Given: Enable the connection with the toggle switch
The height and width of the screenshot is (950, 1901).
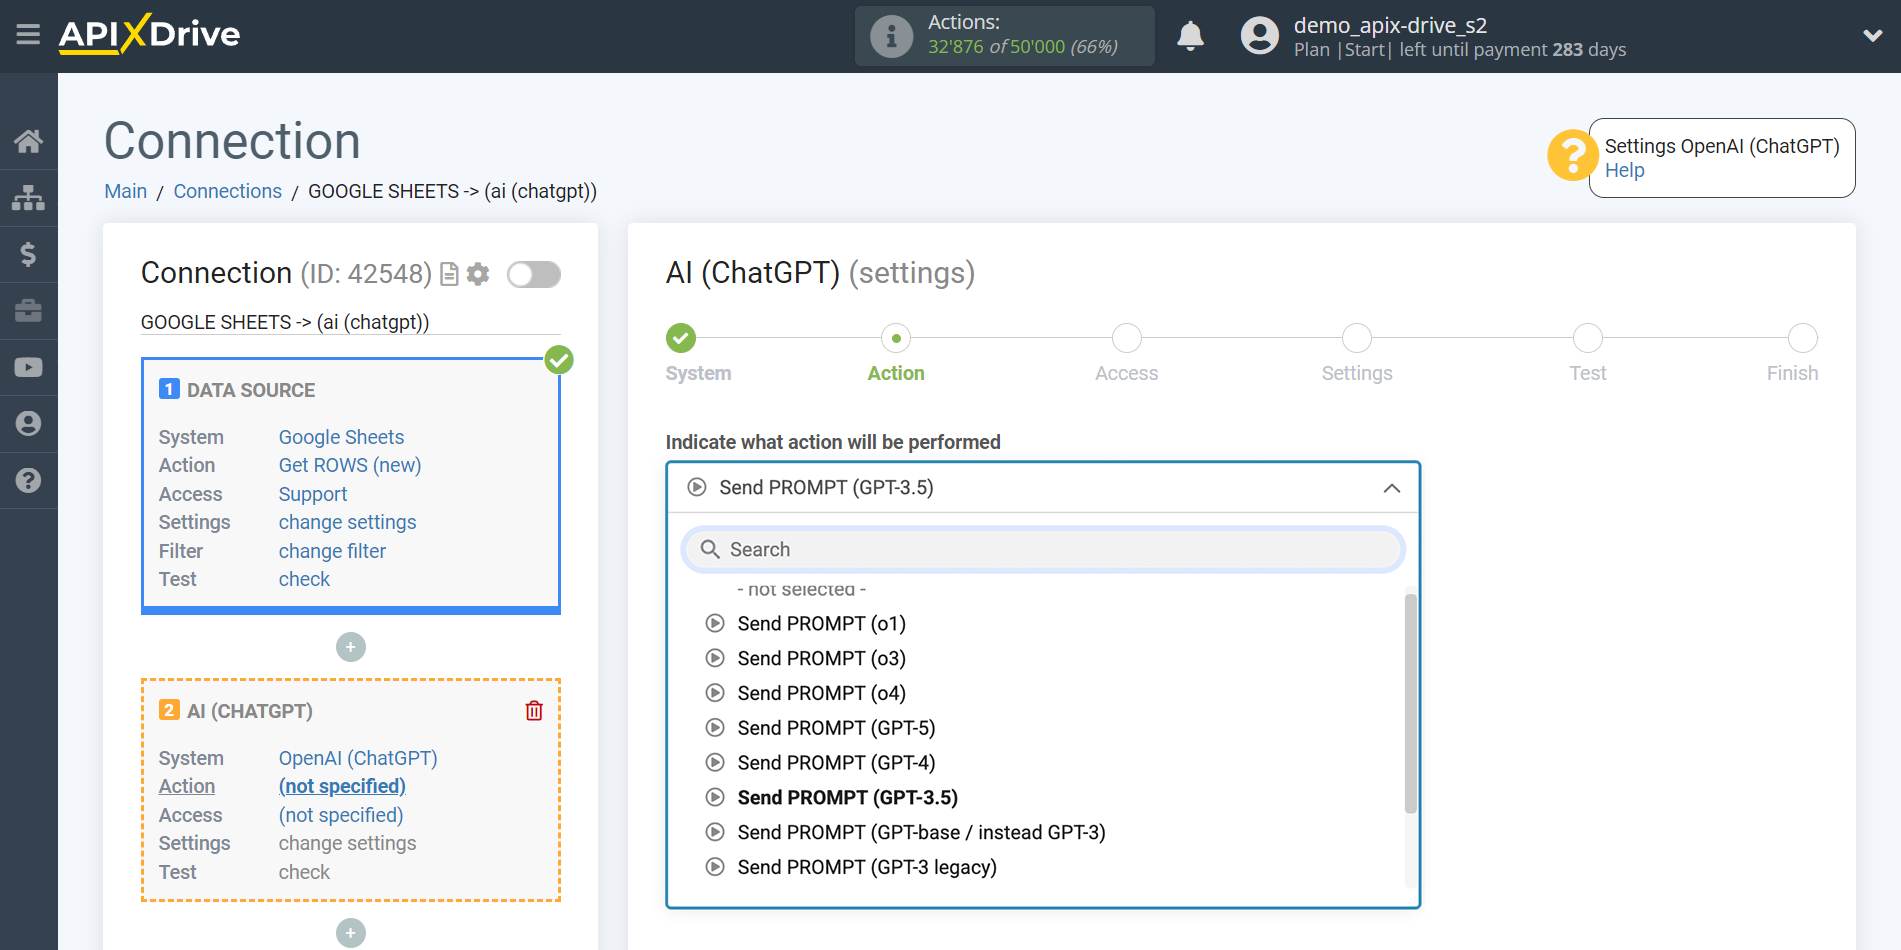Looking at the screenshot, I should coord(533,274).
